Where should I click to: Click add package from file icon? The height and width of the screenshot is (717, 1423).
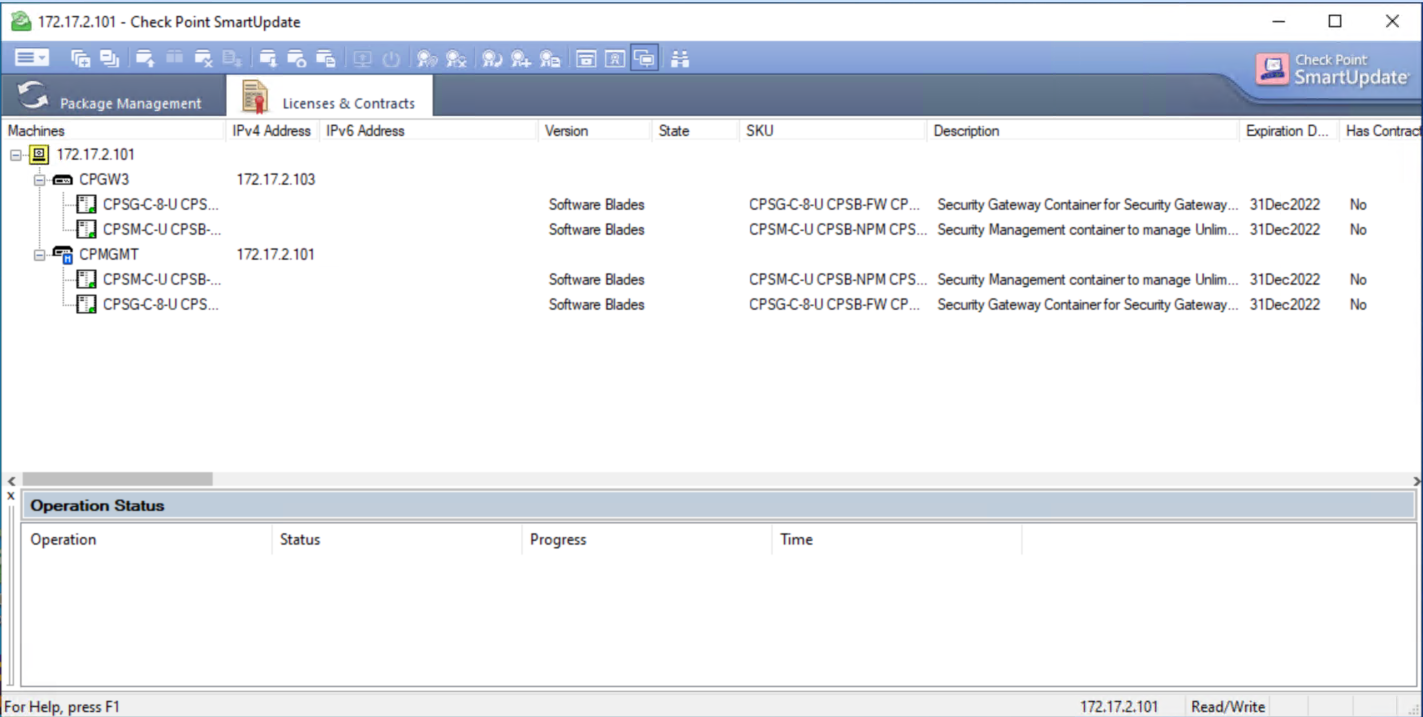coord(326,59)
